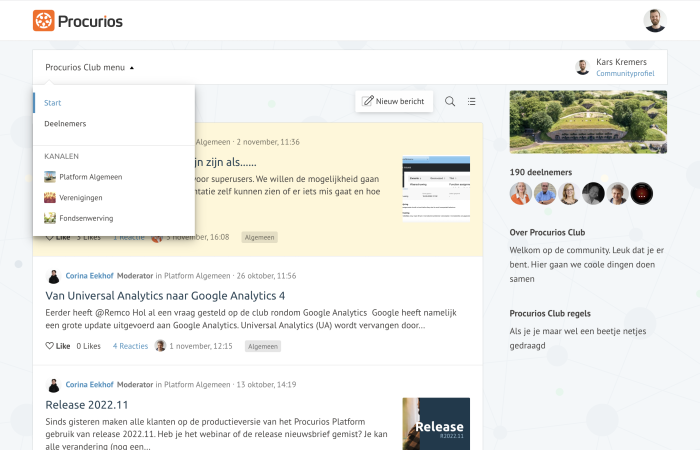Click Corina Eekhof avatar on Analytics post
700x450 pixels.
(54, 276)
